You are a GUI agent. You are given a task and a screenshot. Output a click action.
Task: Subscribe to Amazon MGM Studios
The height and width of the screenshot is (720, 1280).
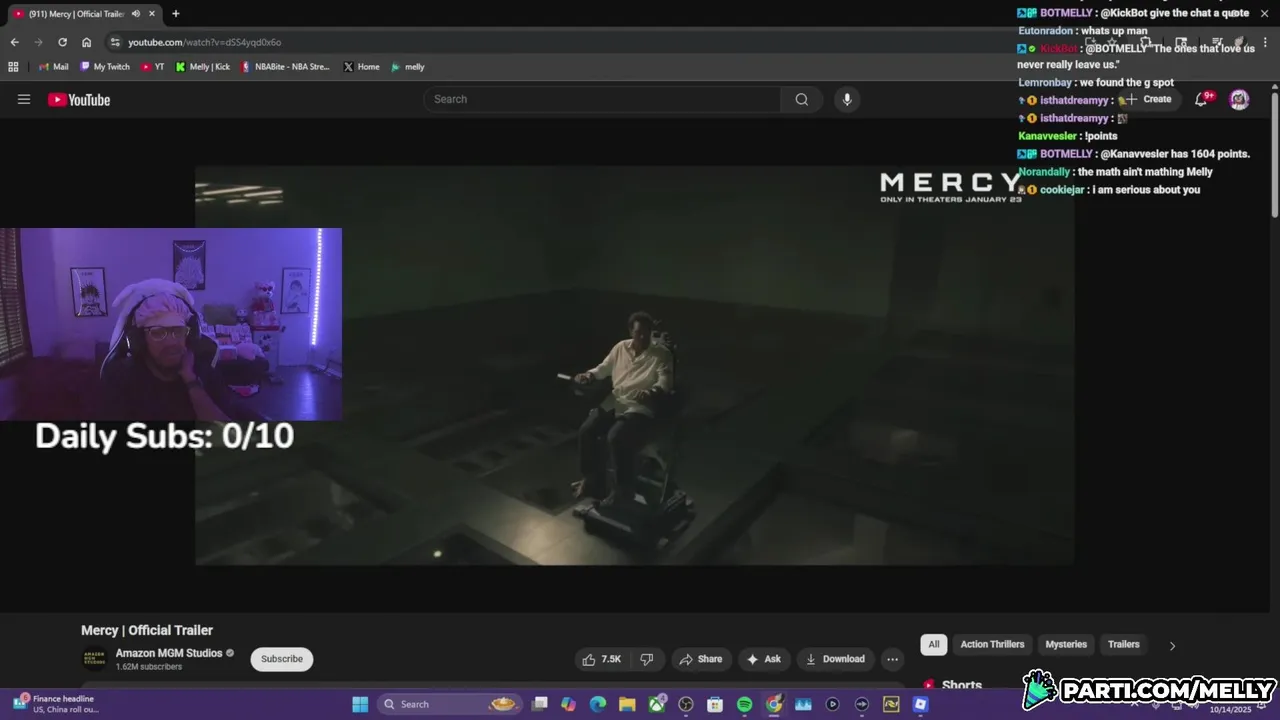coord(282,659)
